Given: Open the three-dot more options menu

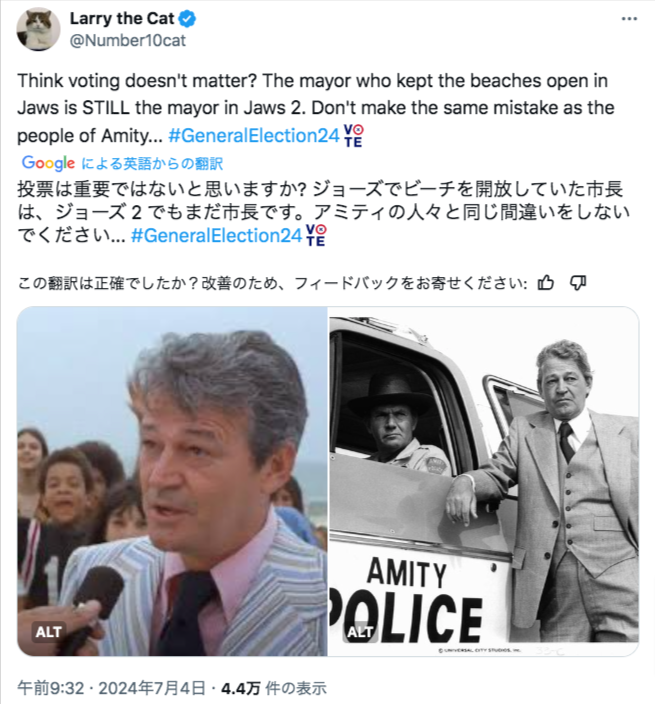Looking at the screenshot, I should (629, 19).
